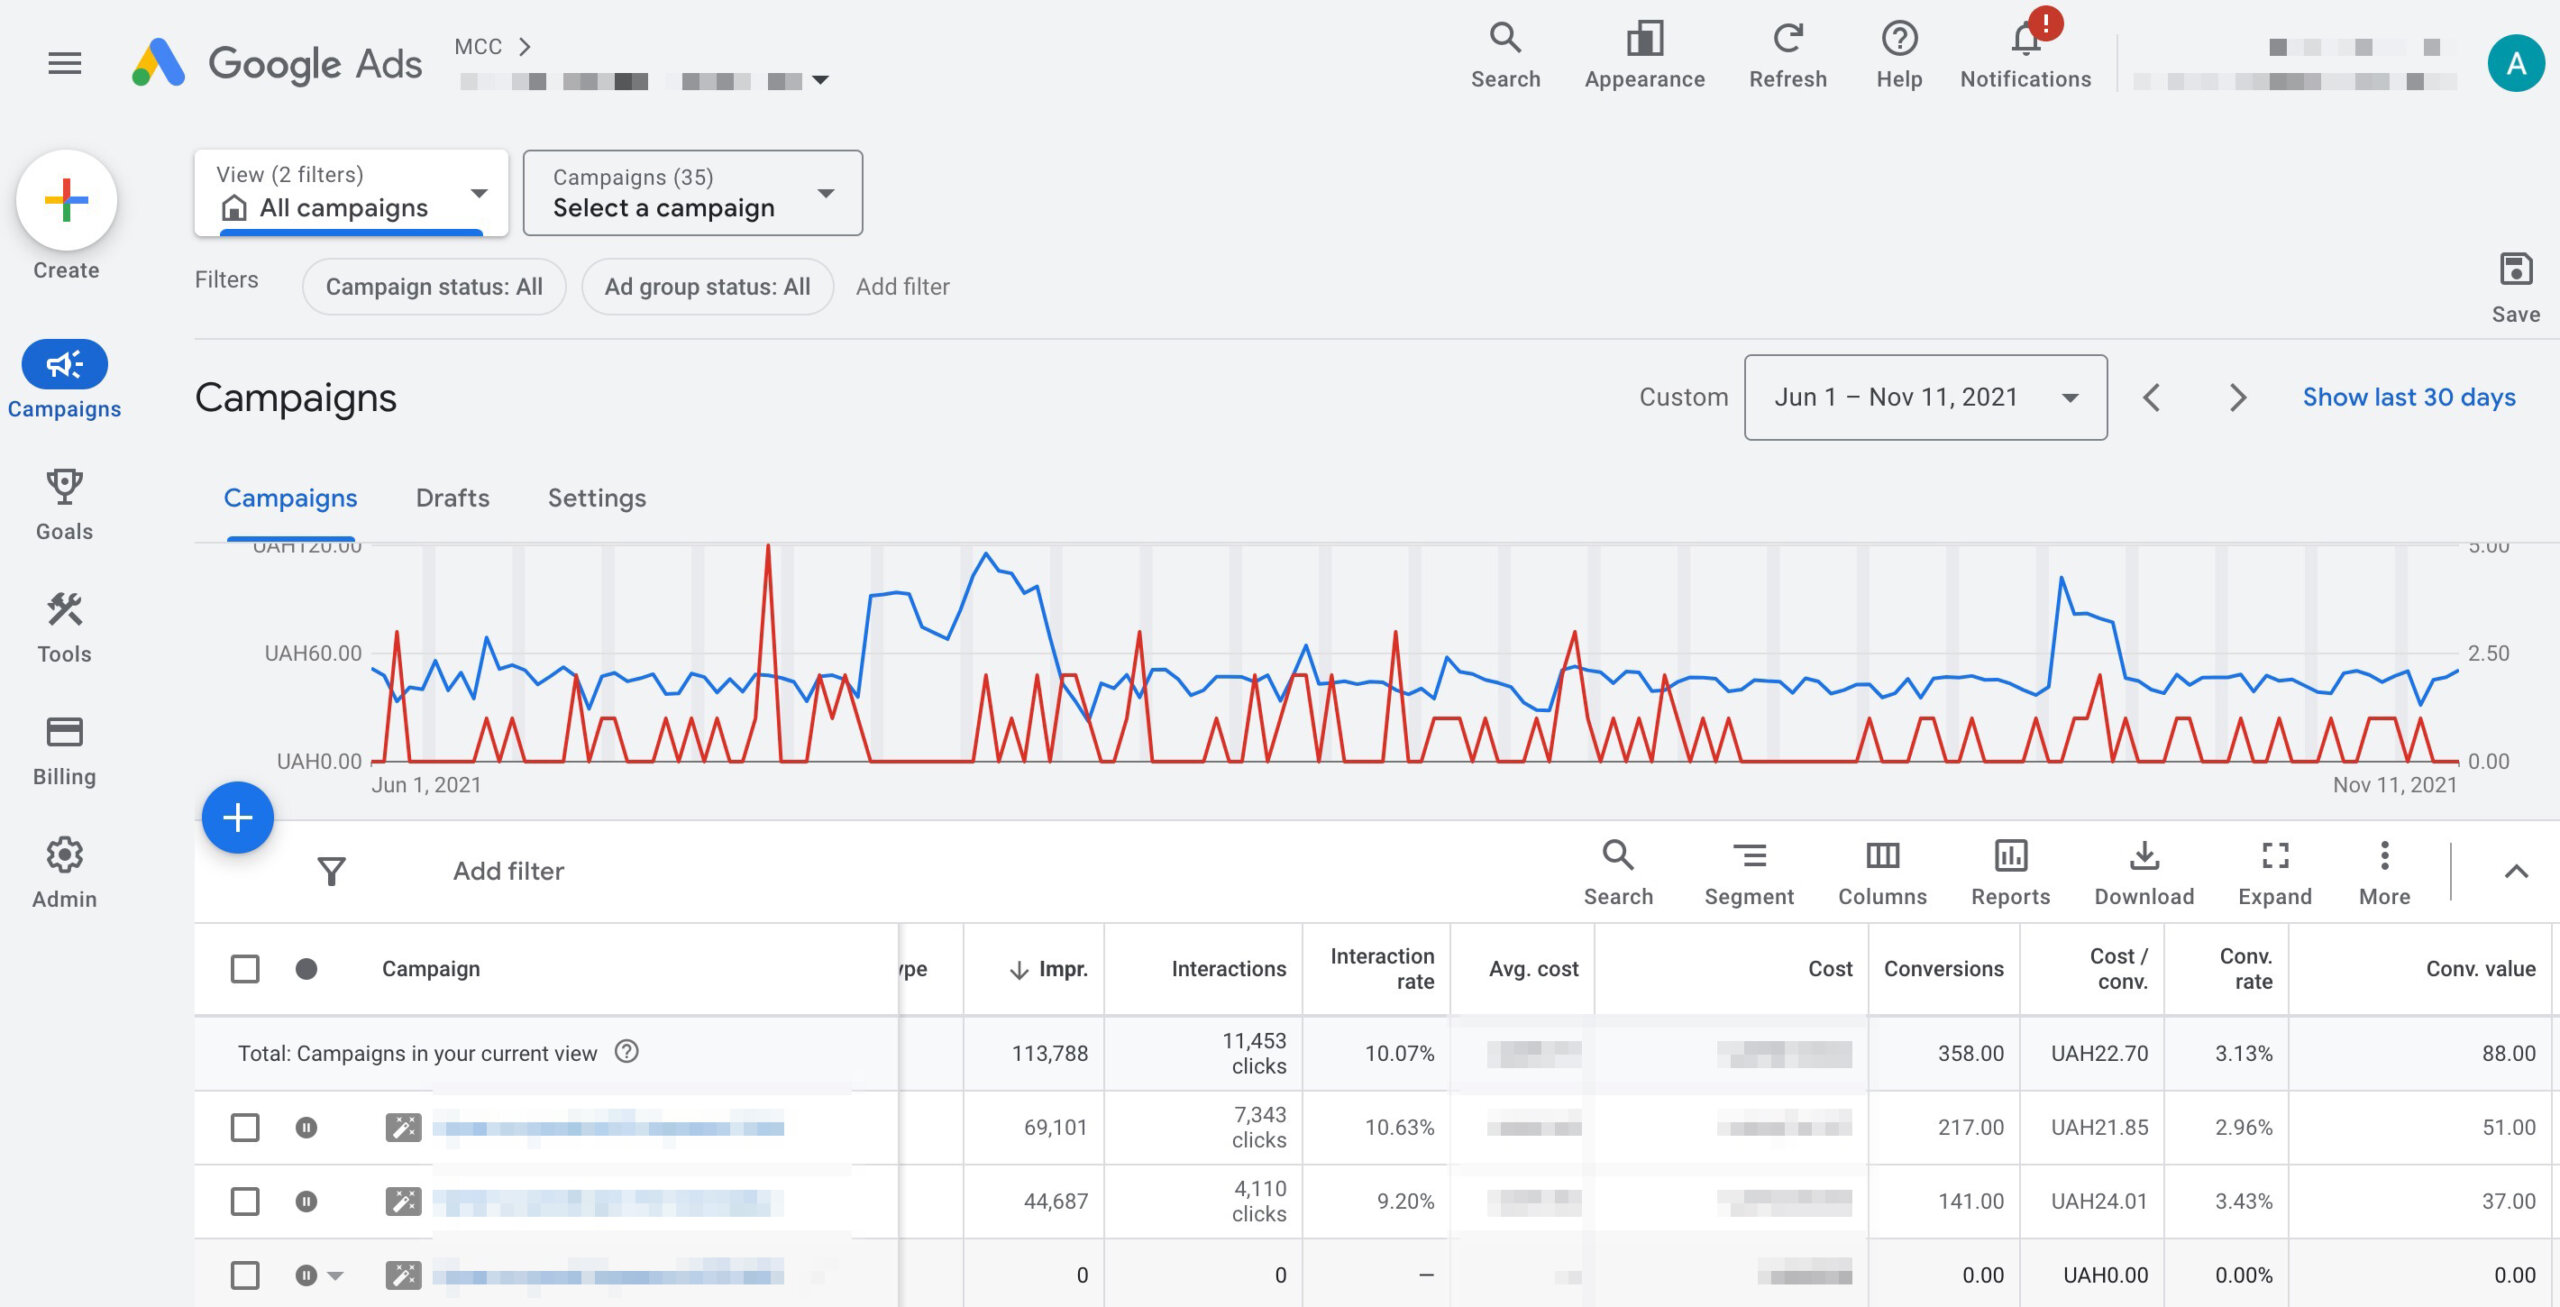Image resolution: width=2560 pixels, height=1307 pixels.
Task: Click the Show last 30 days link
Action: coord(2408,397)
